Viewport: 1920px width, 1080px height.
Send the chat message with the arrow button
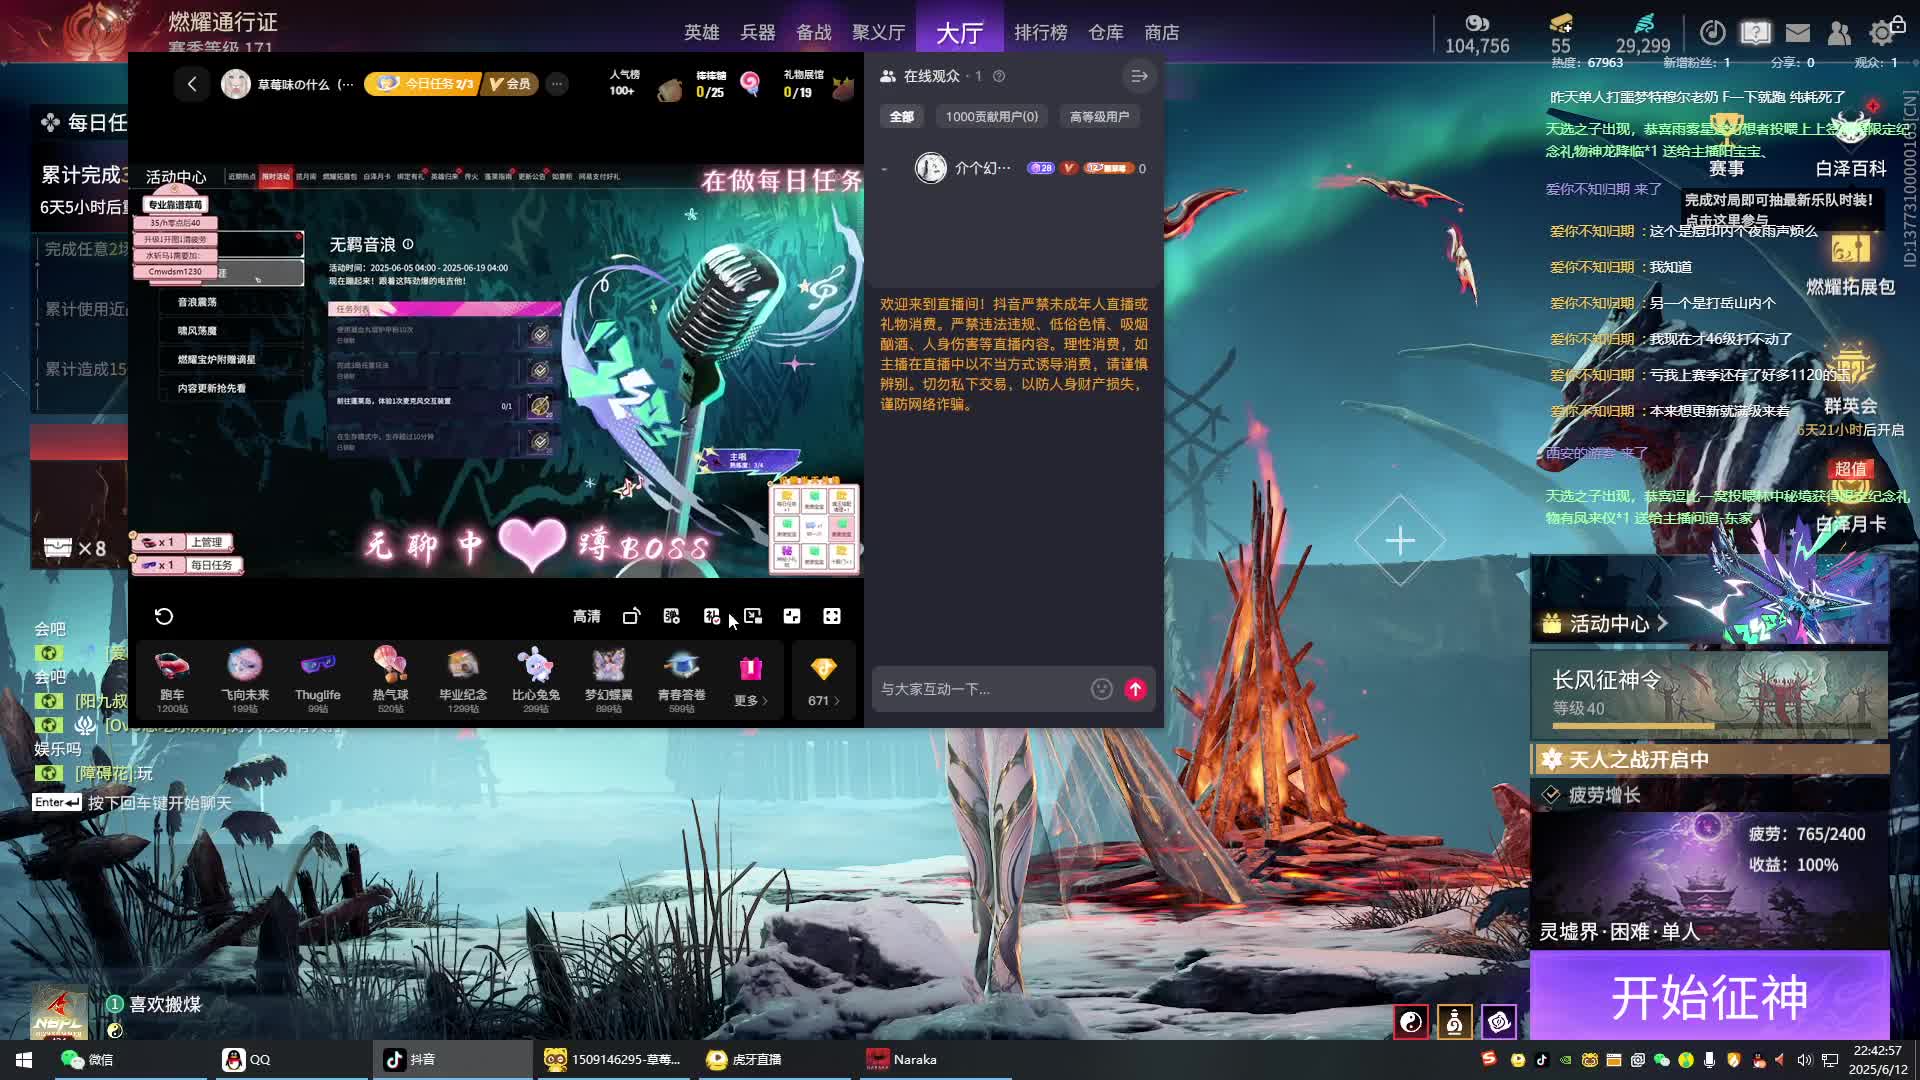1135,689
